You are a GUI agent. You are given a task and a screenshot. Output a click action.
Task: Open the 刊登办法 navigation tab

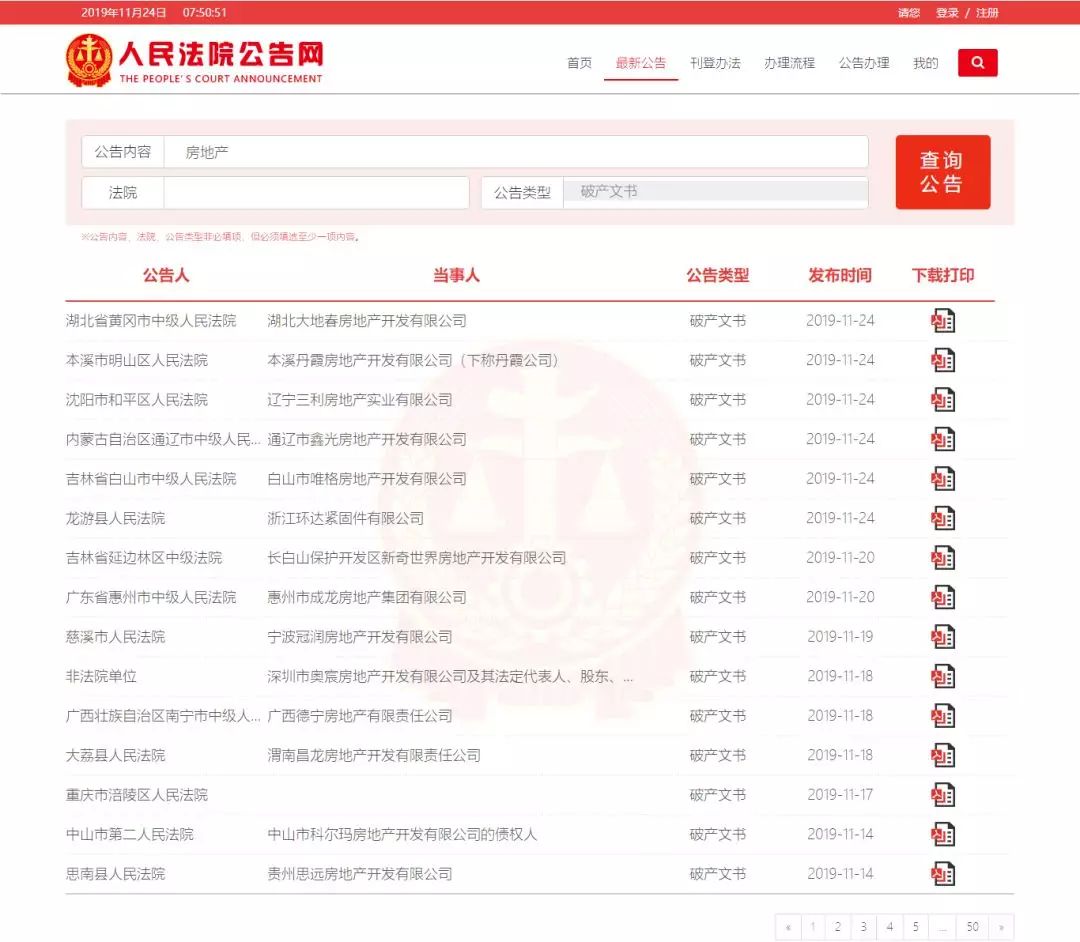click(713, 61)
